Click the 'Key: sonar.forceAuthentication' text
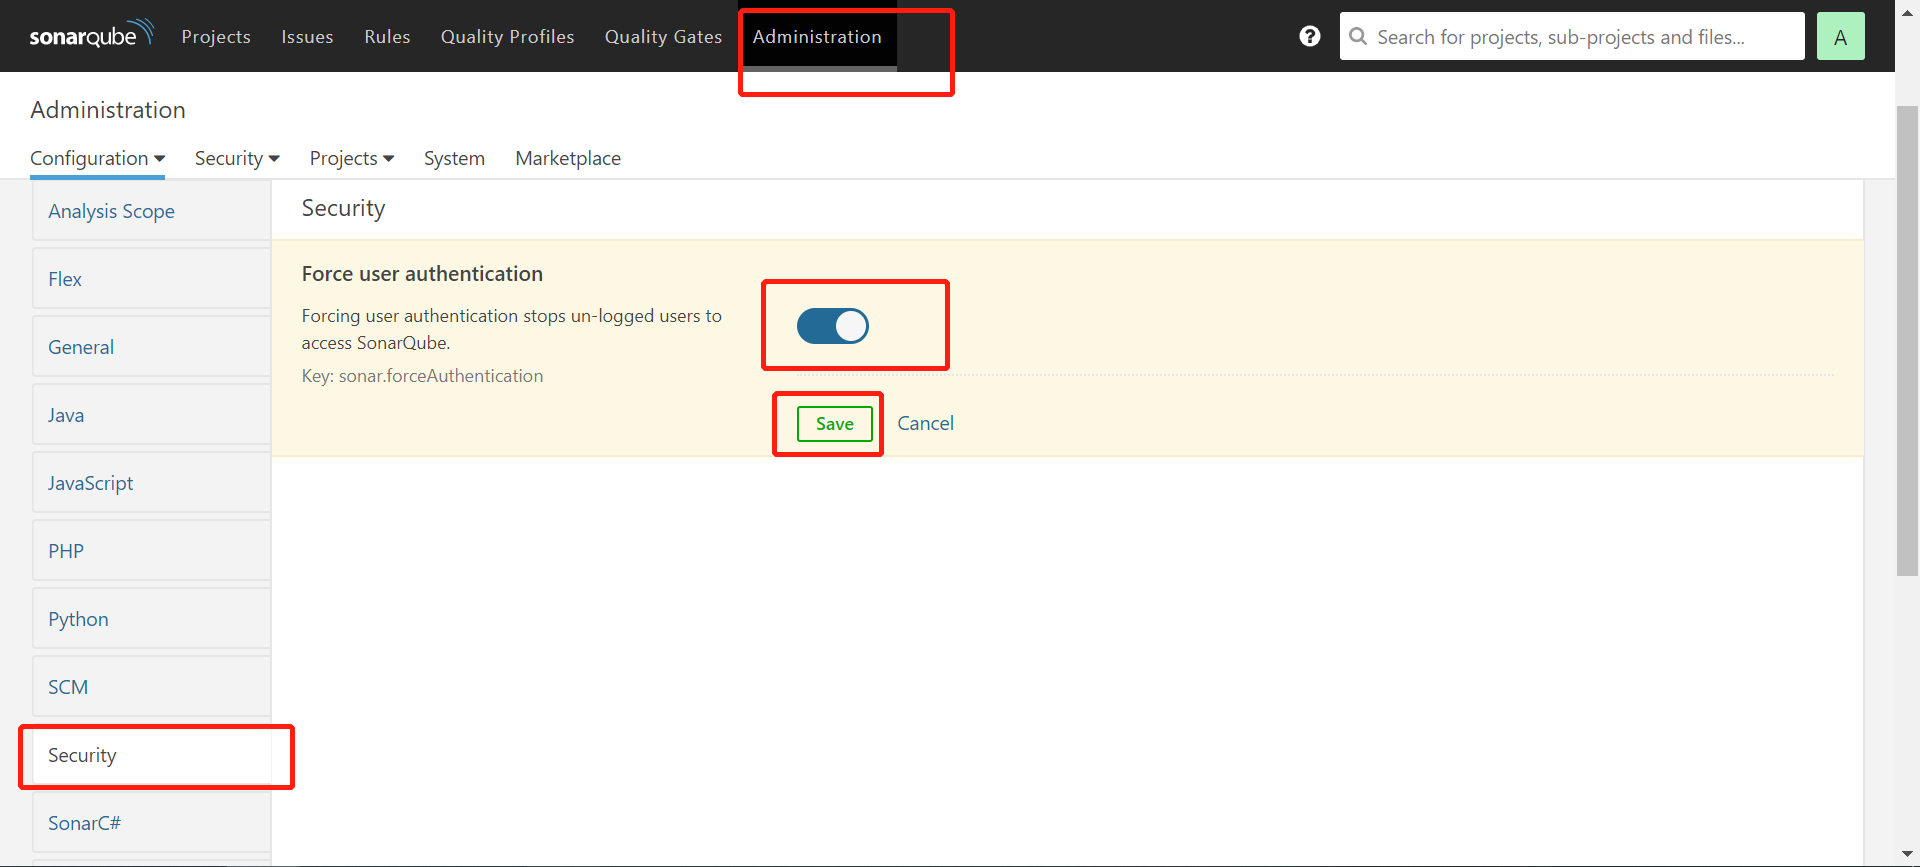 click(422, 376)
